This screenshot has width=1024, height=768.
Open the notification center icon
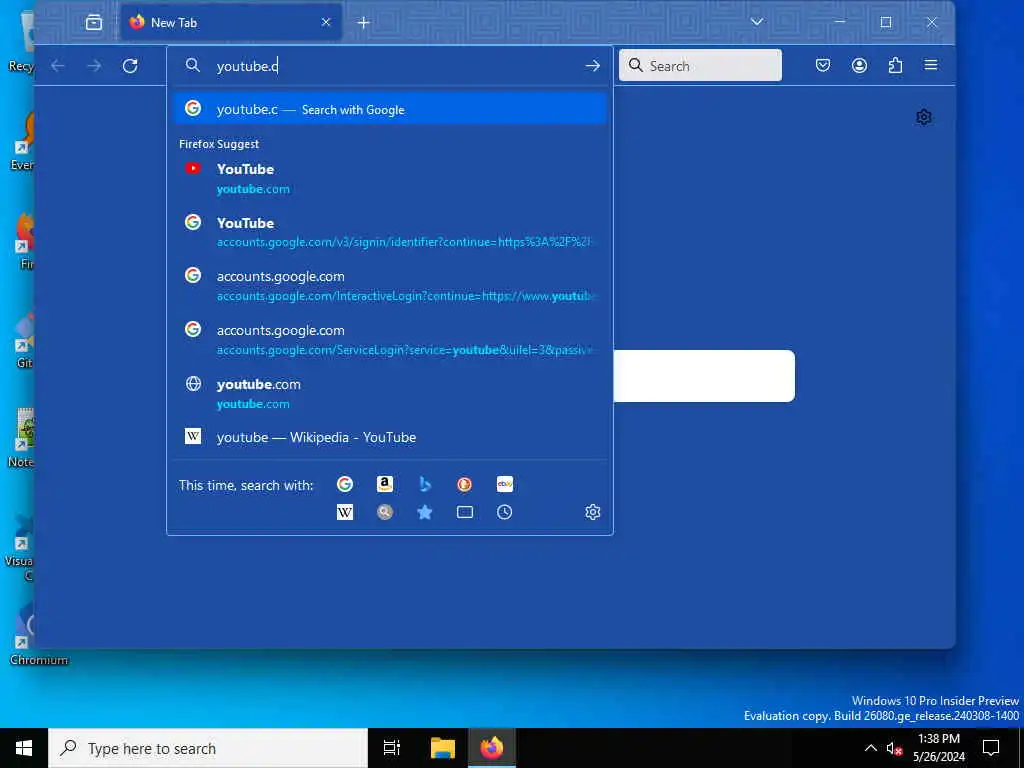tap(991, 748)
